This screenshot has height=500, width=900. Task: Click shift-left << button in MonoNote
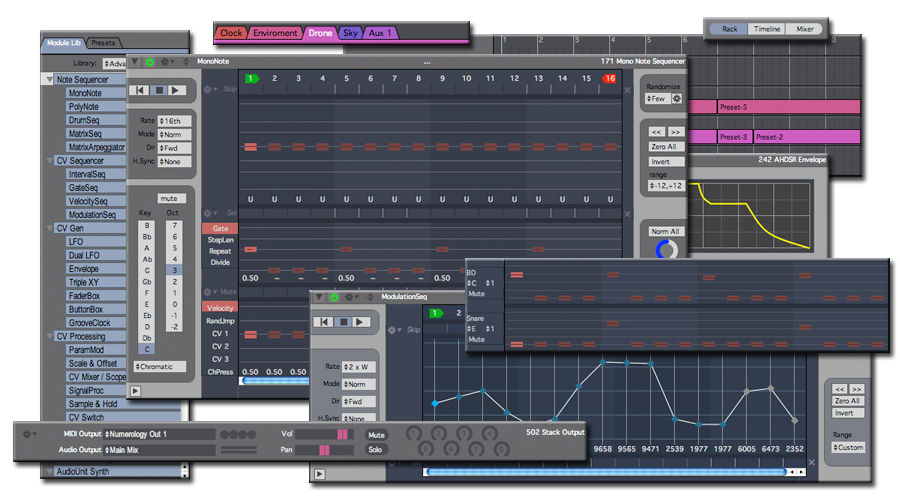click(657, 131)
